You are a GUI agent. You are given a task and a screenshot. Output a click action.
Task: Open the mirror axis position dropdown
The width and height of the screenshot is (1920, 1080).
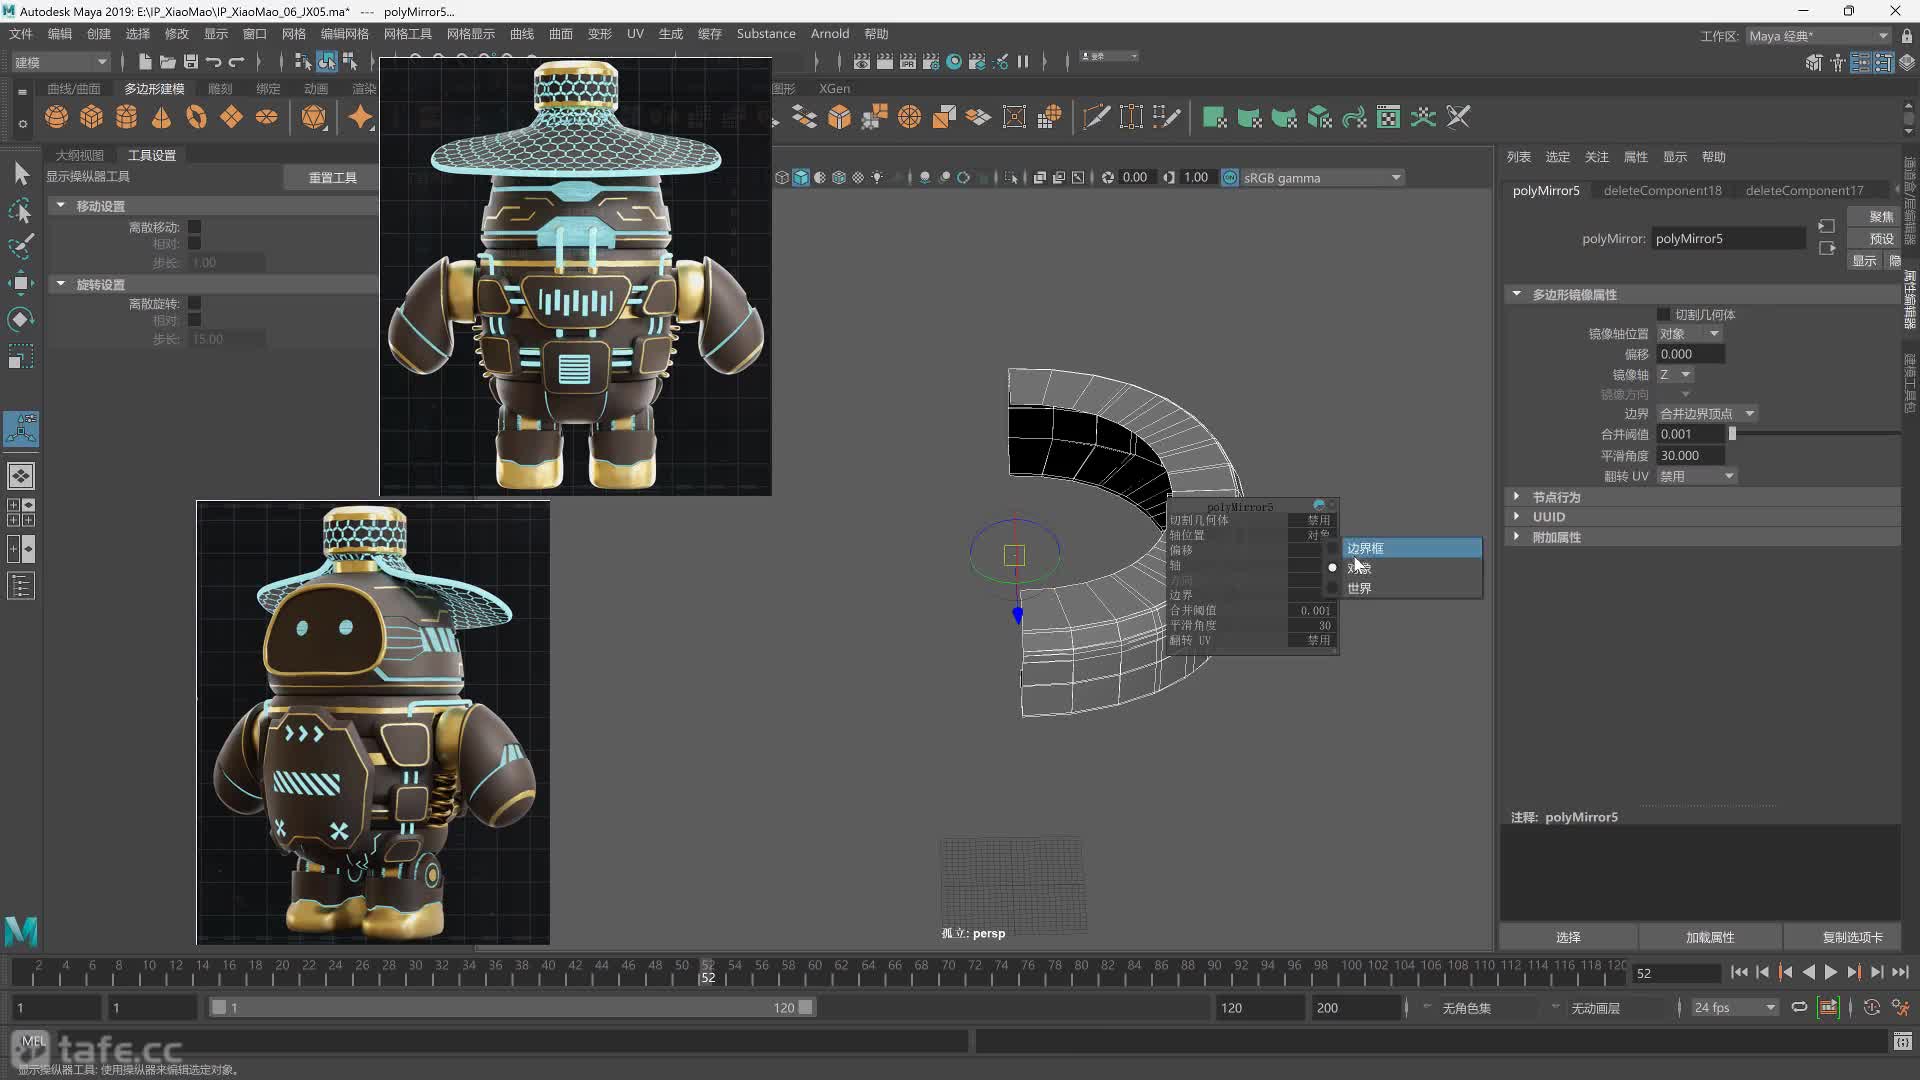pyautogui.click(x=1689, y=334)
